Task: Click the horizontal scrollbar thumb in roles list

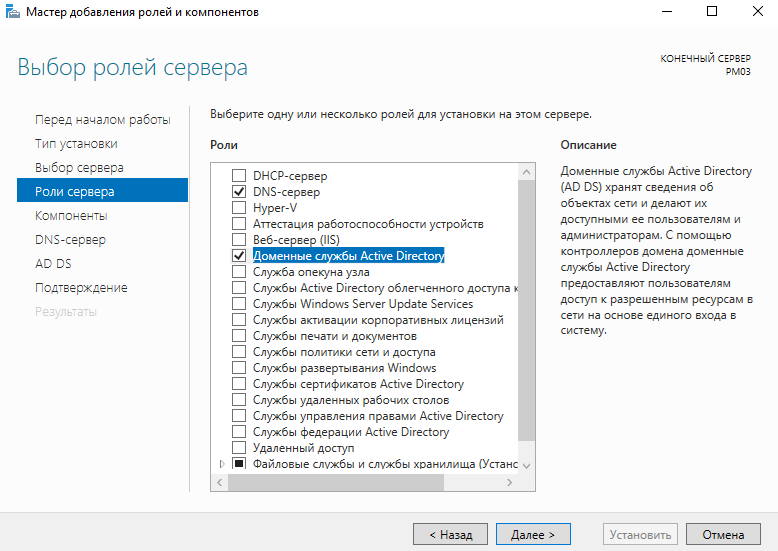Action: (x=336, y=482)
